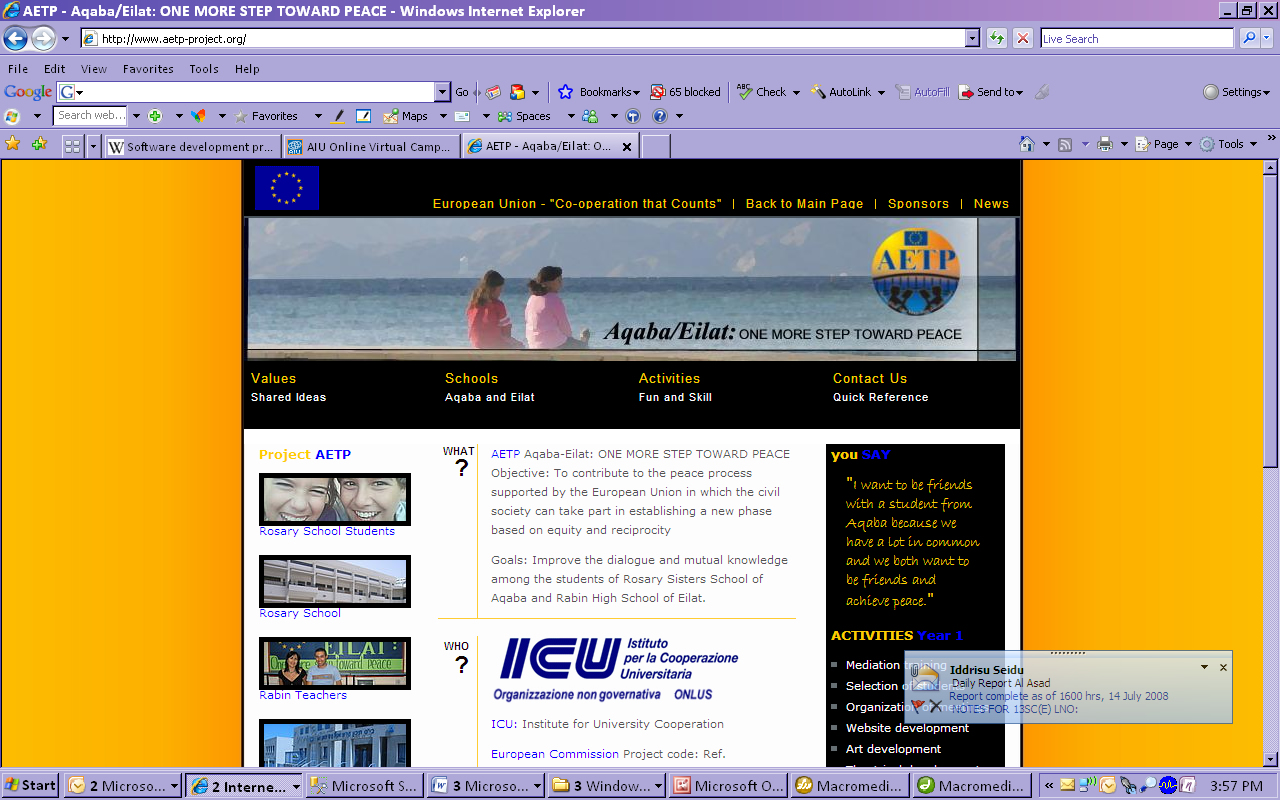Click inside the Live Search input field
This screenshot has height=800, width=1280.
(1136, 38)
